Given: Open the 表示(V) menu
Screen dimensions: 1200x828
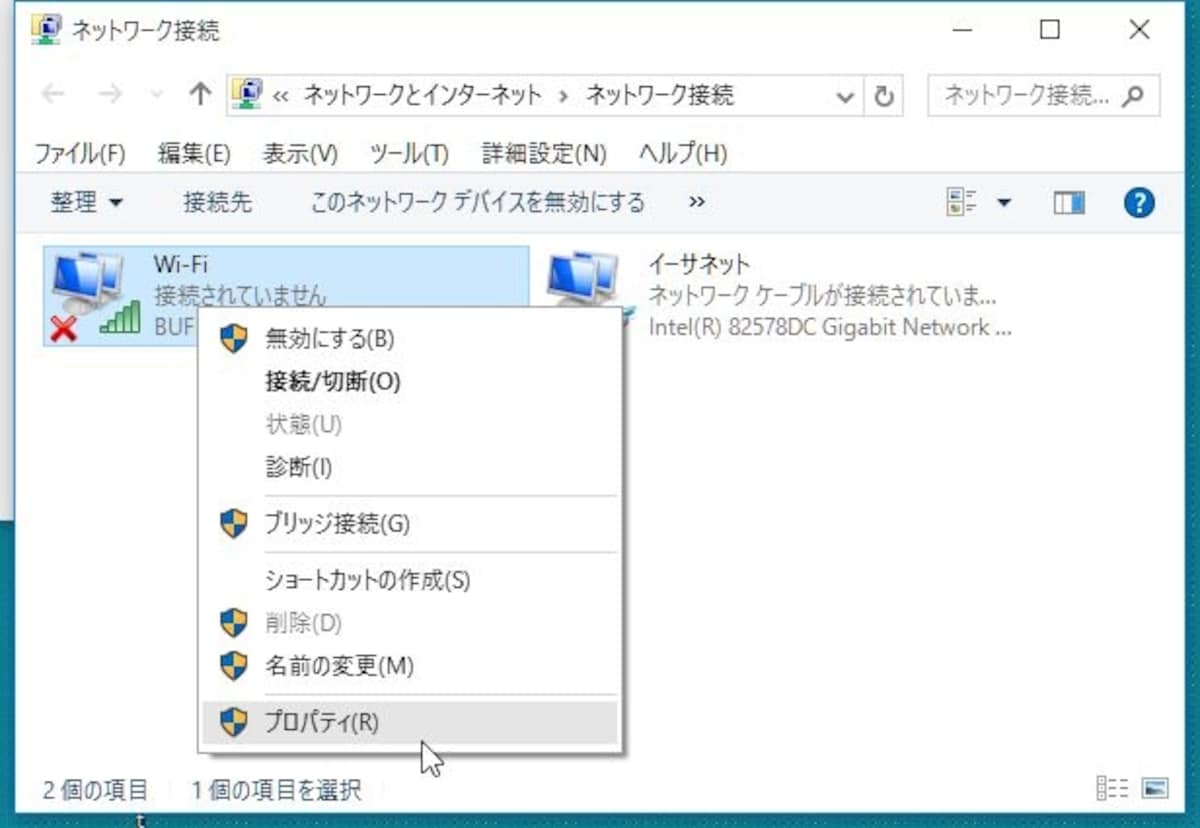Looking at the screenshot, I should [300, 153].
